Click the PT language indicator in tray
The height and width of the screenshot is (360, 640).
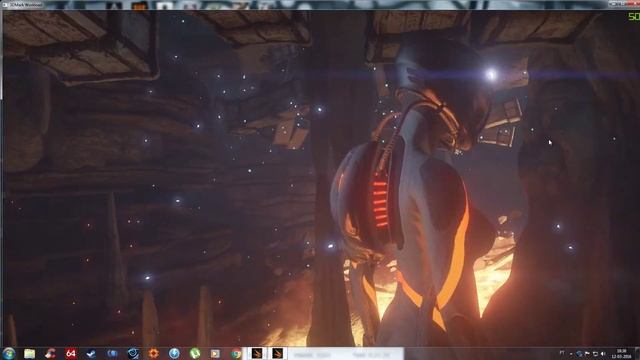tap(562, 353)
